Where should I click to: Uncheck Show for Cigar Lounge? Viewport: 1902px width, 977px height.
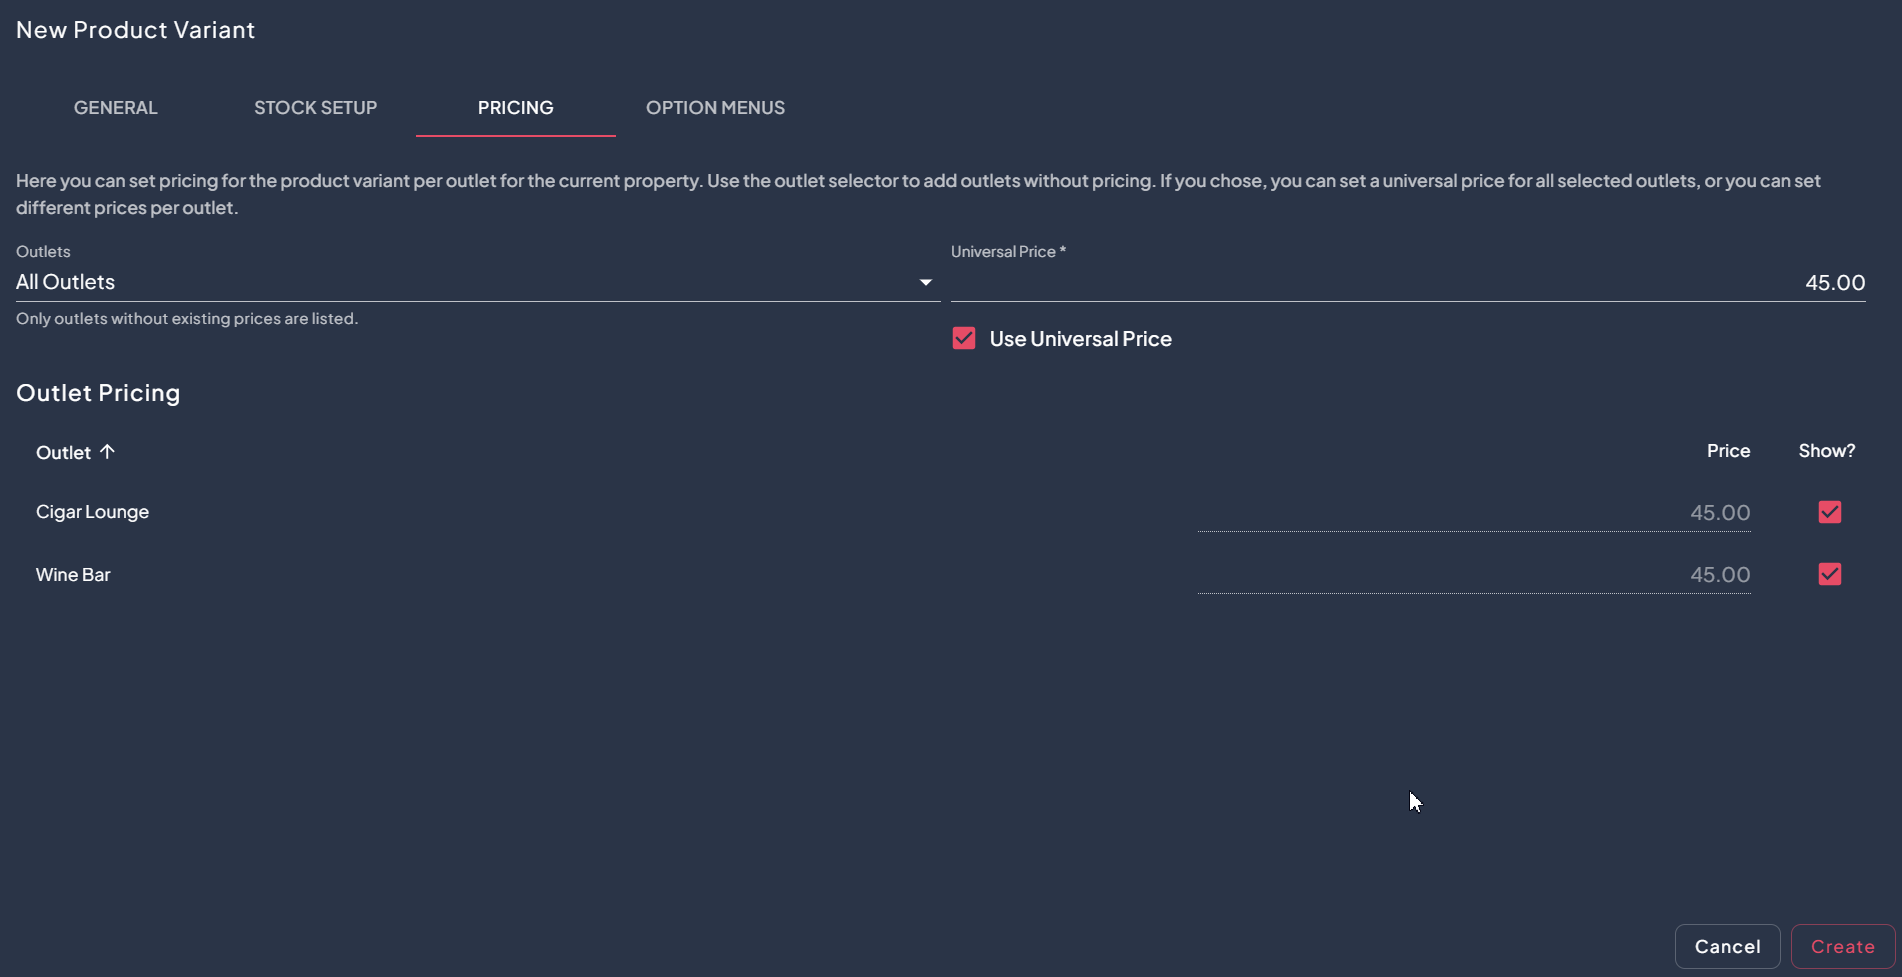click(x=1829, y=512)
